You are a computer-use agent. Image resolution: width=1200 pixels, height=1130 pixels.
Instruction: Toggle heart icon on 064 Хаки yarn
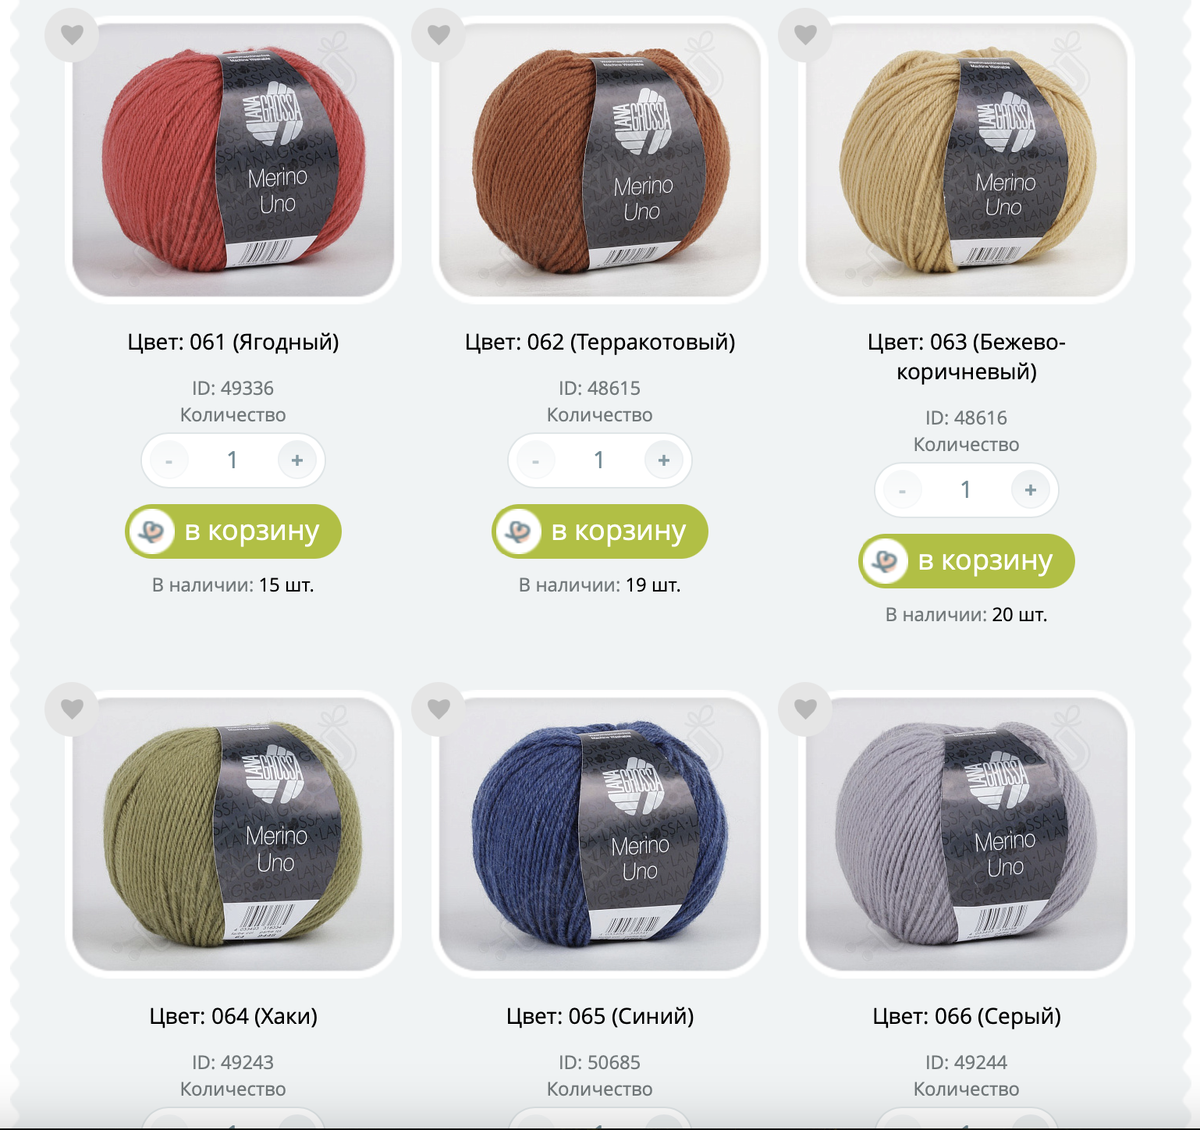[x=72, y=709]
